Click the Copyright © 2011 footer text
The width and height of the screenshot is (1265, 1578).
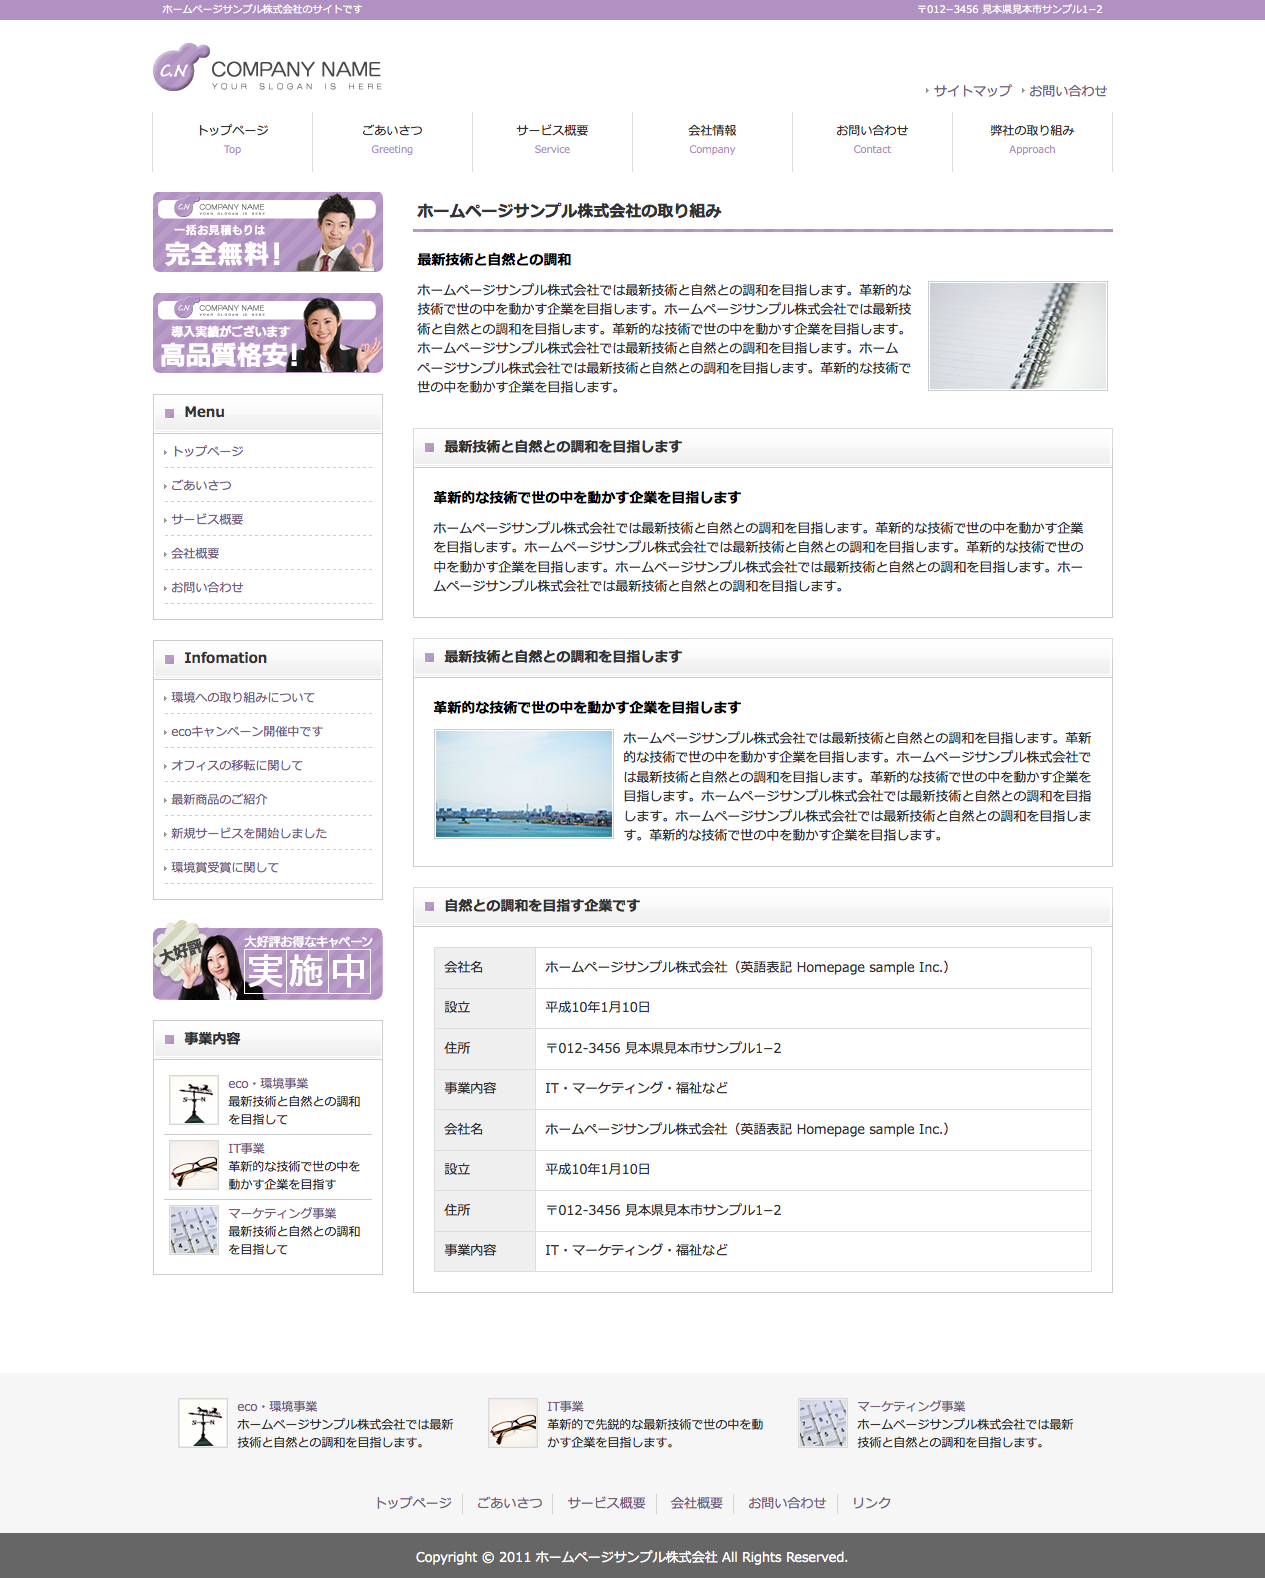pyautogui.click(x=632, y=1557)
